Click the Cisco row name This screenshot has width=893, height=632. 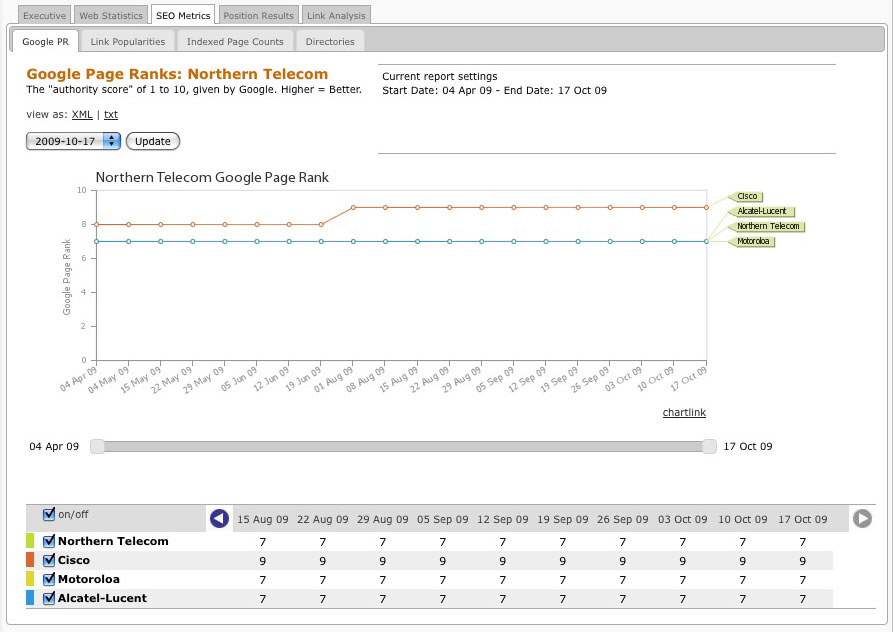point(74,560)
